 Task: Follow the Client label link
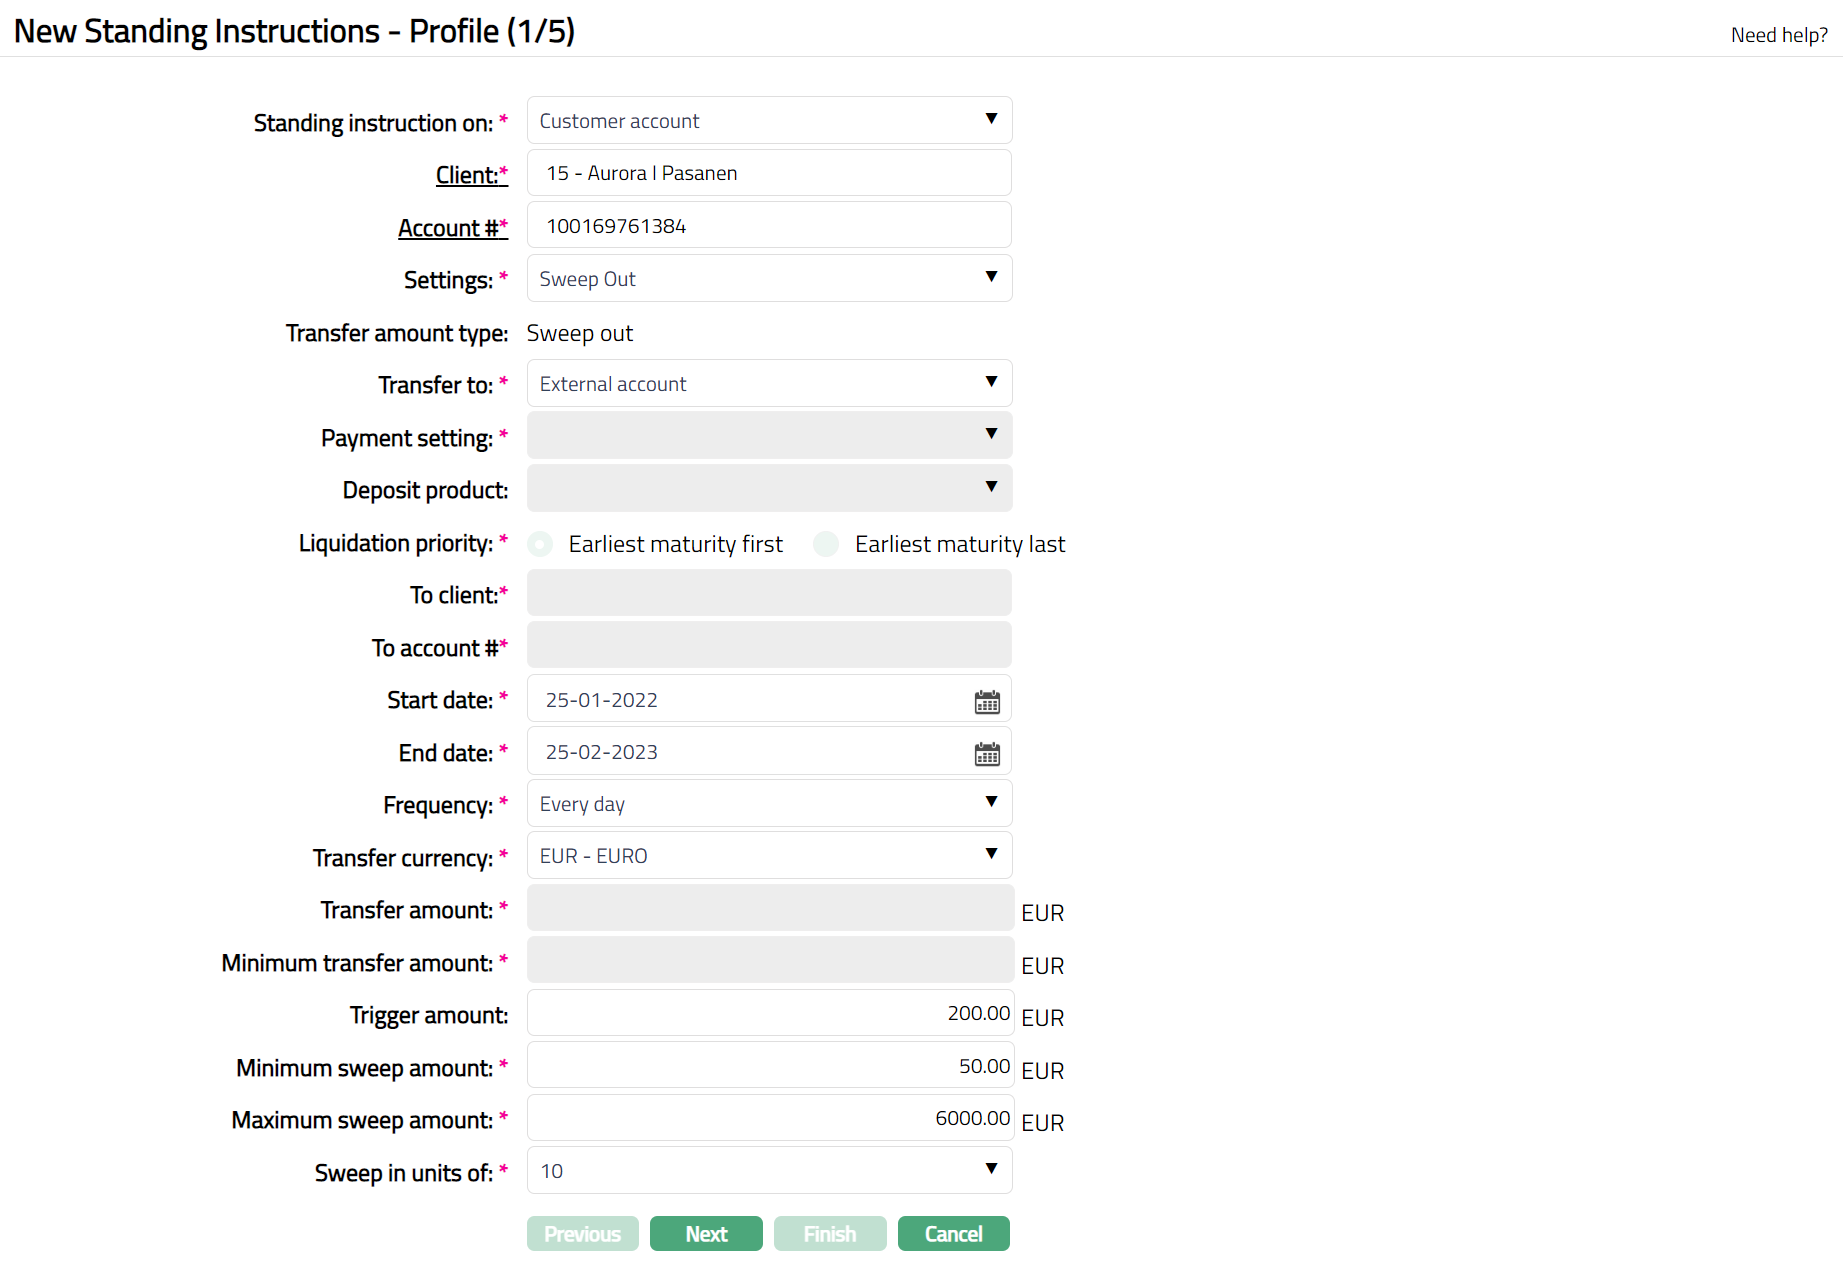click(x=467, y=175)
